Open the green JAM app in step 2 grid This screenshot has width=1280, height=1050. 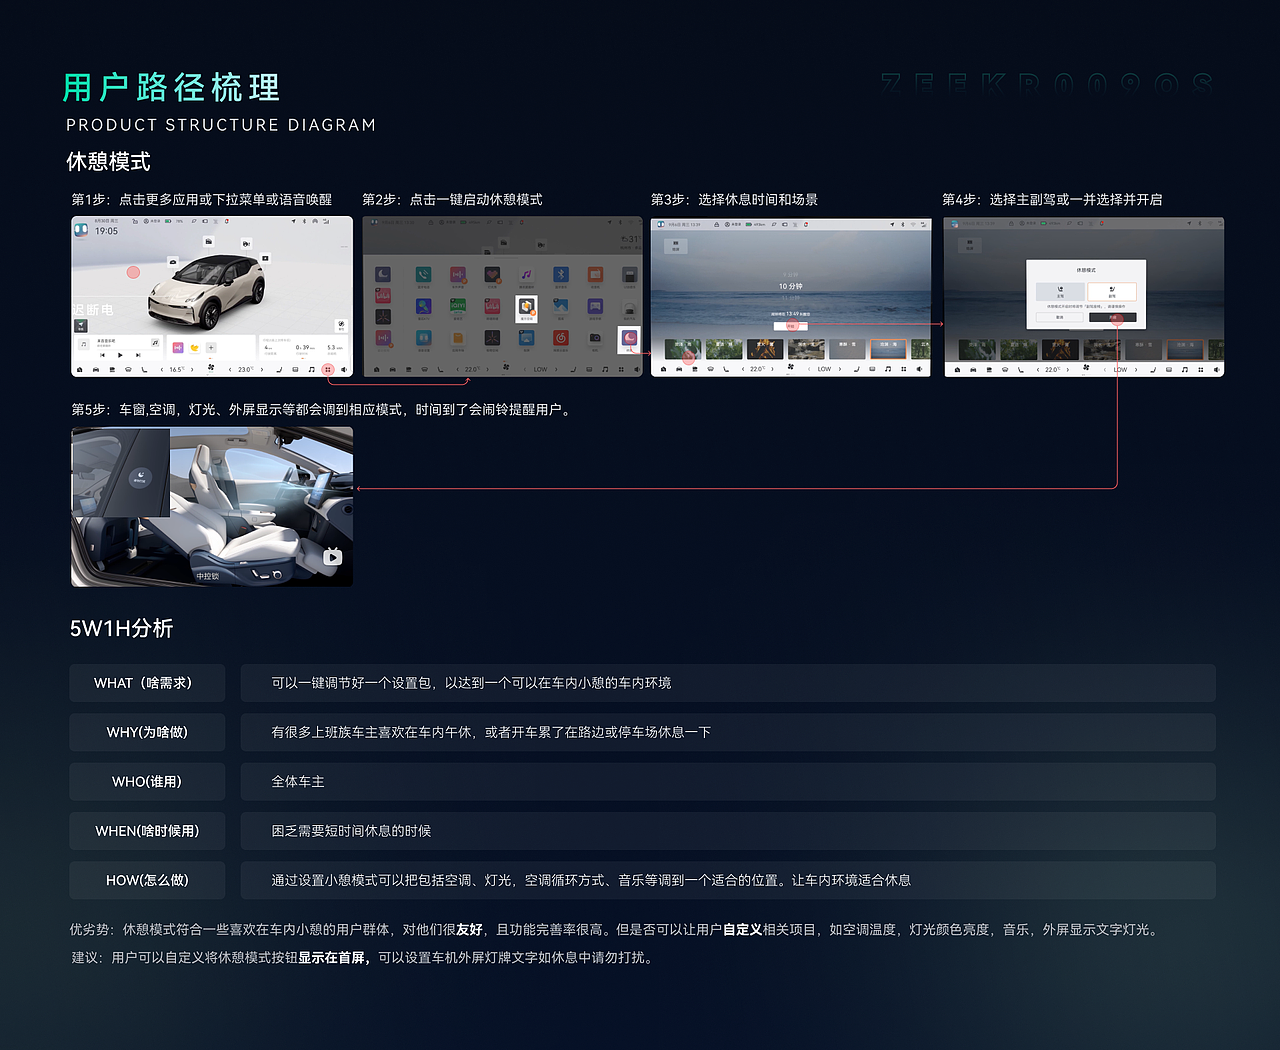458,306
